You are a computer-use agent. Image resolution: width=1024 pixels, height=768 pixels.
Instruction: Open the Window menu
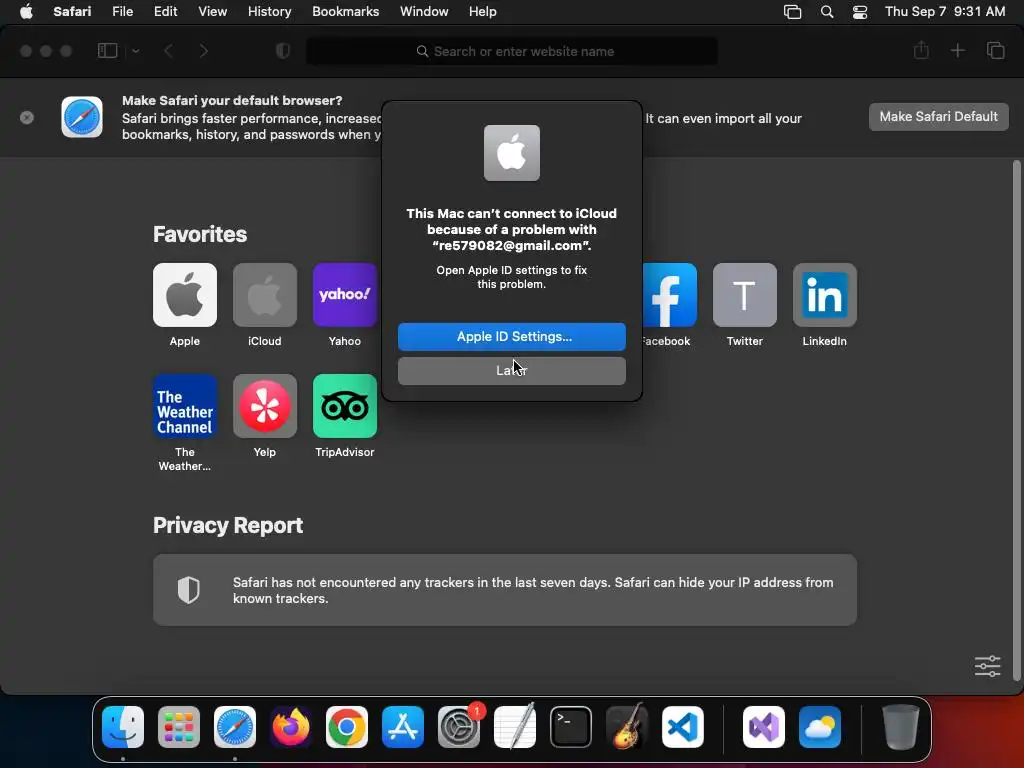click(x=424, y=12)
